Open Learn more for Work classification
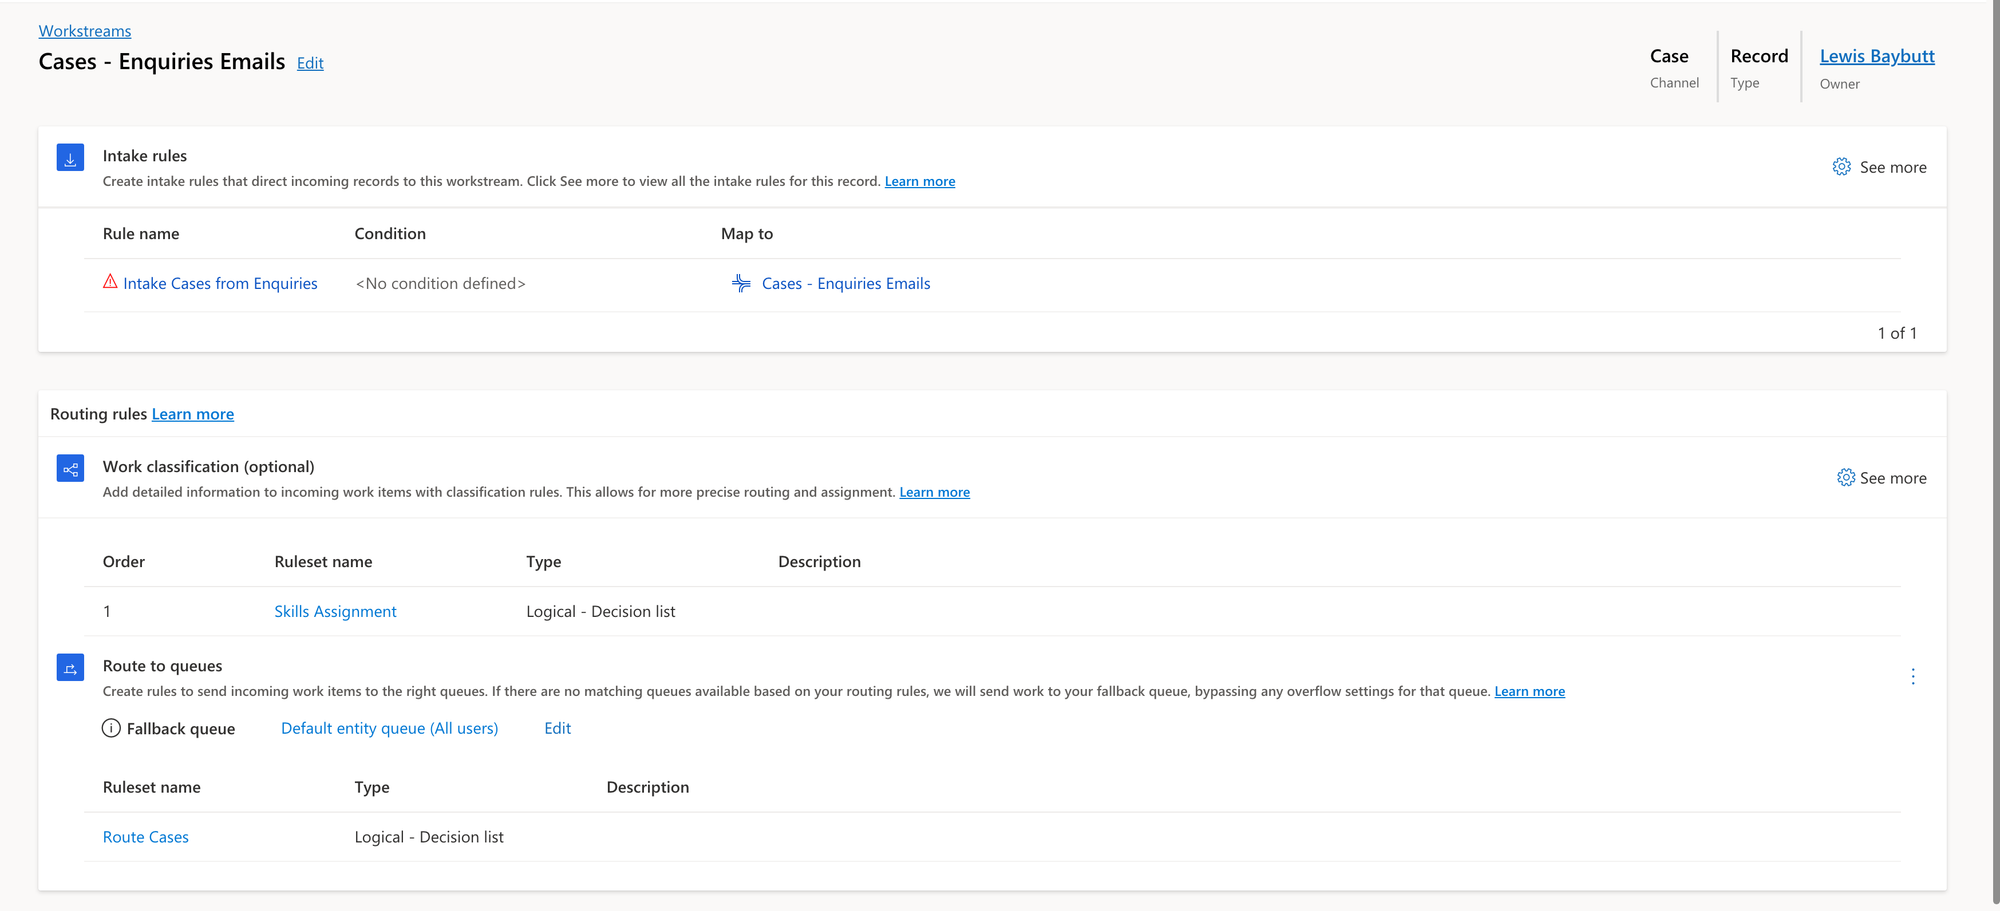The image size is (2000, 911). [935, 492]
